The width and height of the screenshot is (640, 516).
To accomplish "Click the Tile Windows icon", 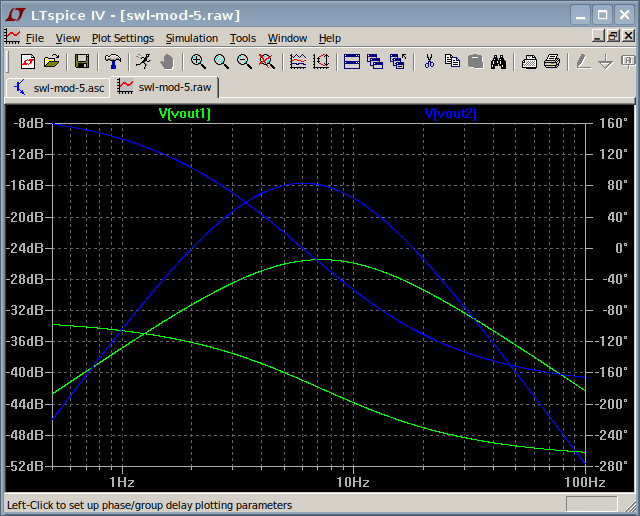I will click(x=352, y=61).
